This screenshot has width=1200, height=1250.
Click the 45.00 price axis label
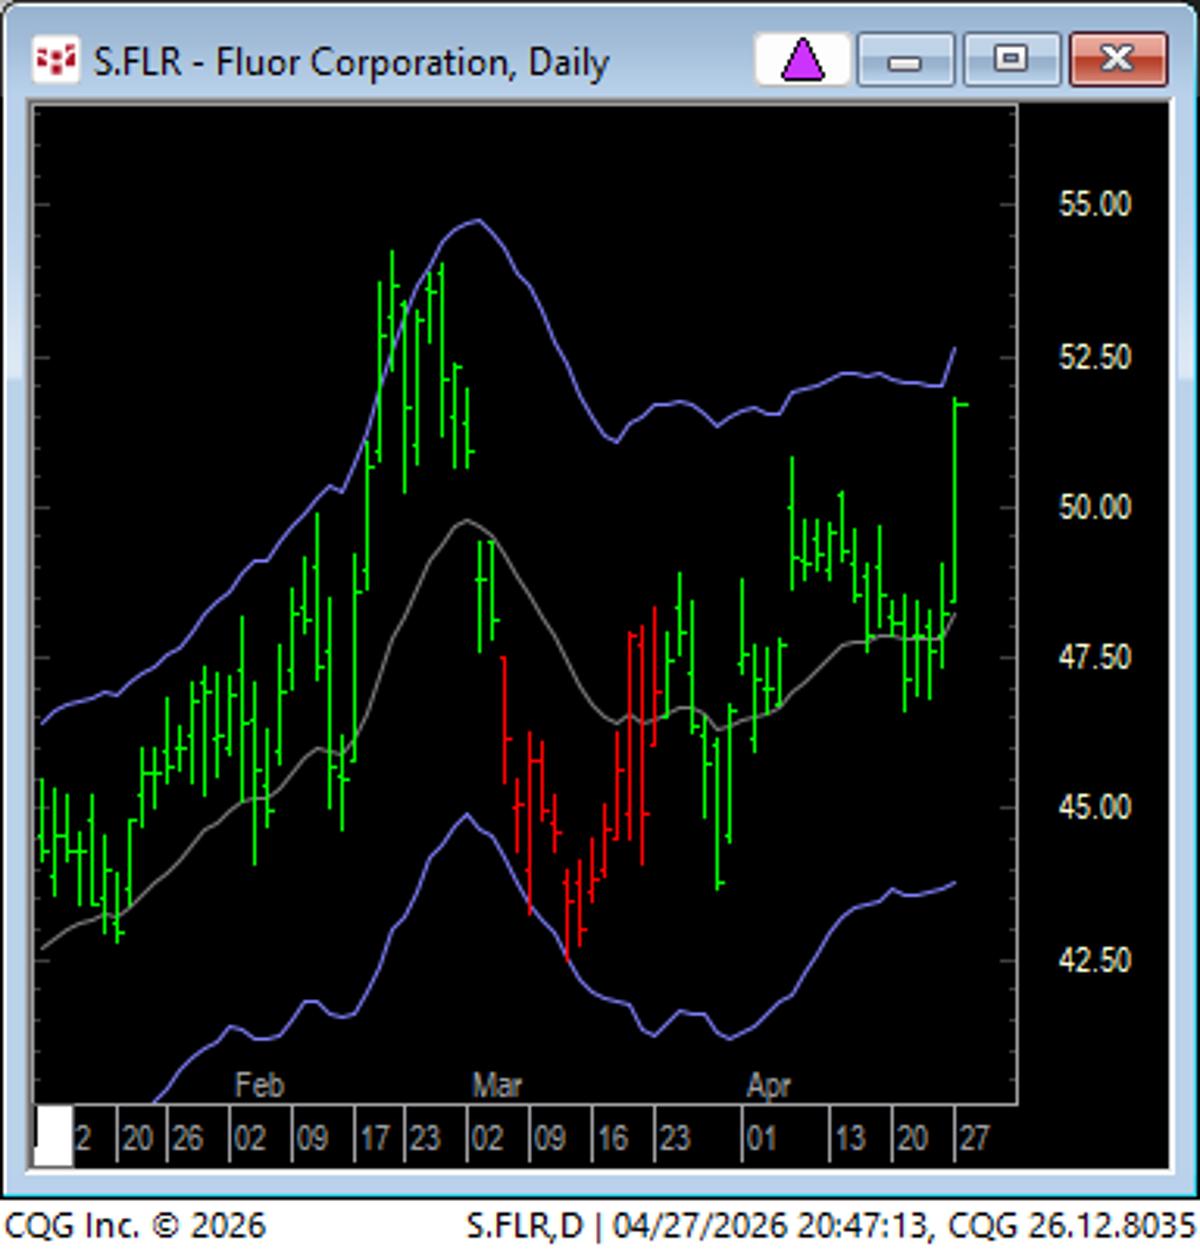(1095, 807)
